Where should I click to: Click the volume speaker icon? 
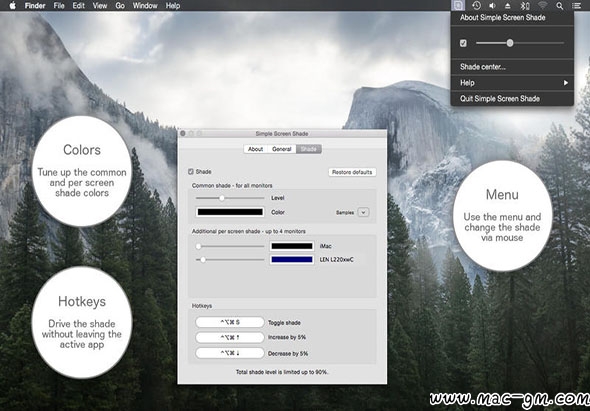(x=492, y=6)
